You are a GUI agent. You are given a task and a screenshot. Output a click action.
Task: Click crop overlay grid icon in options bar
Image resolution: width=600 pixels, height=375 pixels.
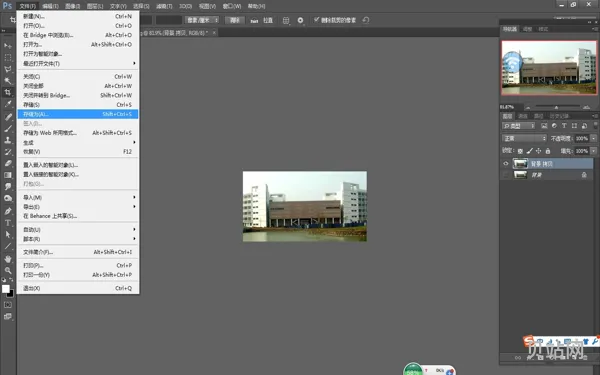(x=286, y=20)
